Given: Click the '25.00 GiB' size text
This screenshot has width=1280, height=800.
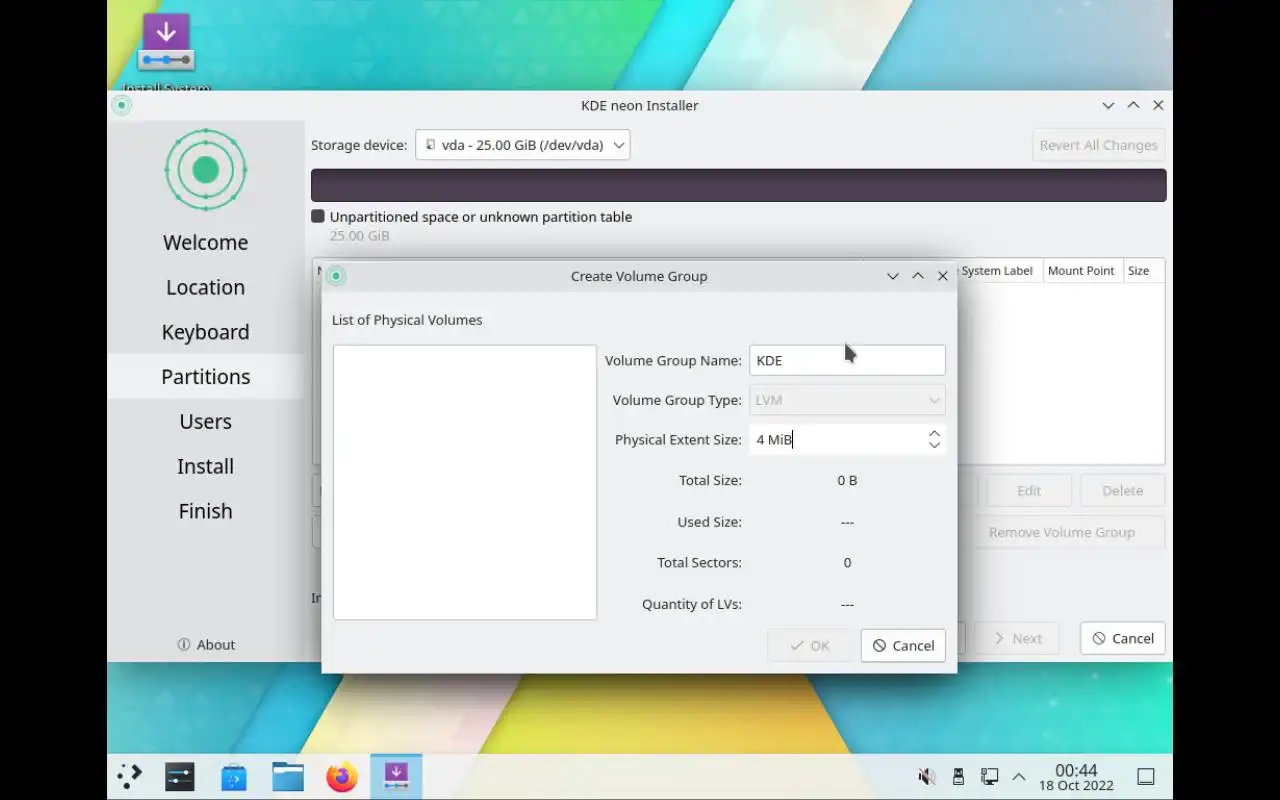Looking at the screenshot, I should point(360,236).
